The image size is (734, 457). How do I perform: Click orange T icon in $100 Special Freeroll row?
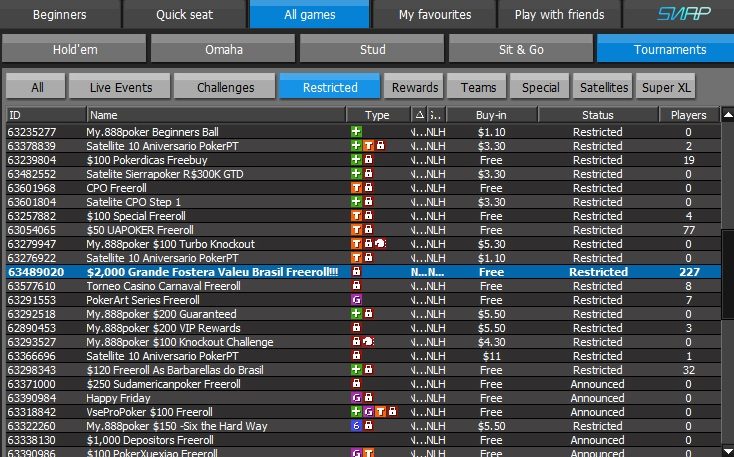coord(356,216)
